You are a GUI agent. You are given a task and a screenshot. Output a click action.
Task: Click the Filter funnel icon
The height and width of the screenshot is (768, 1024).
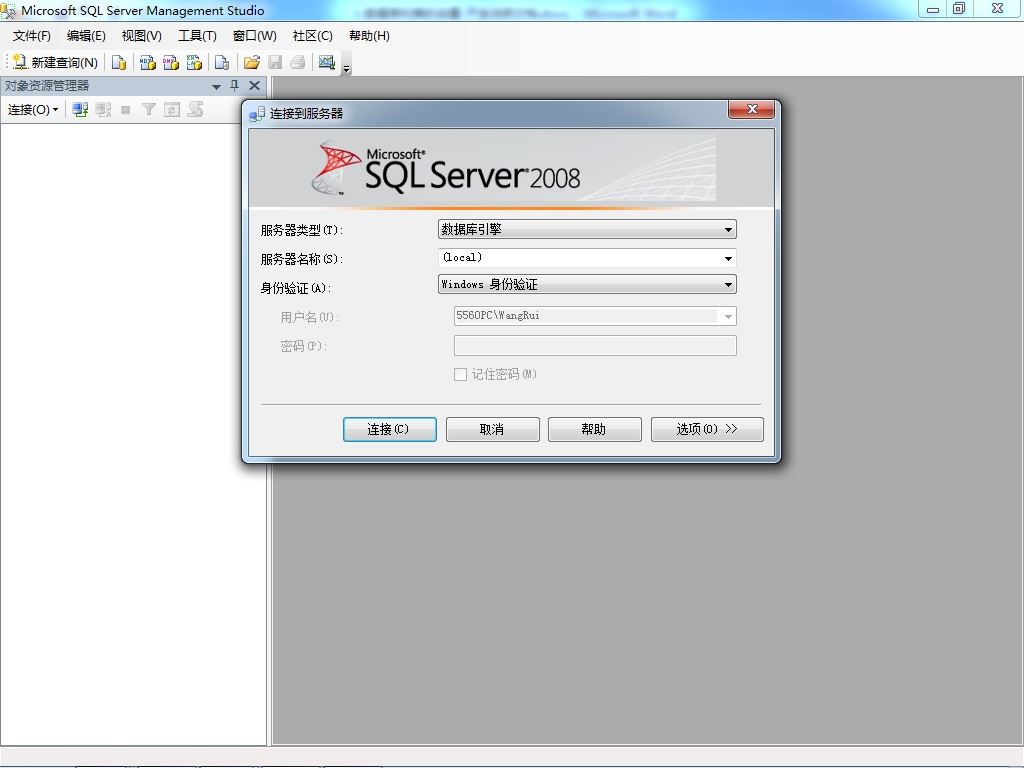pyautogui.click(x=149, y=110)
